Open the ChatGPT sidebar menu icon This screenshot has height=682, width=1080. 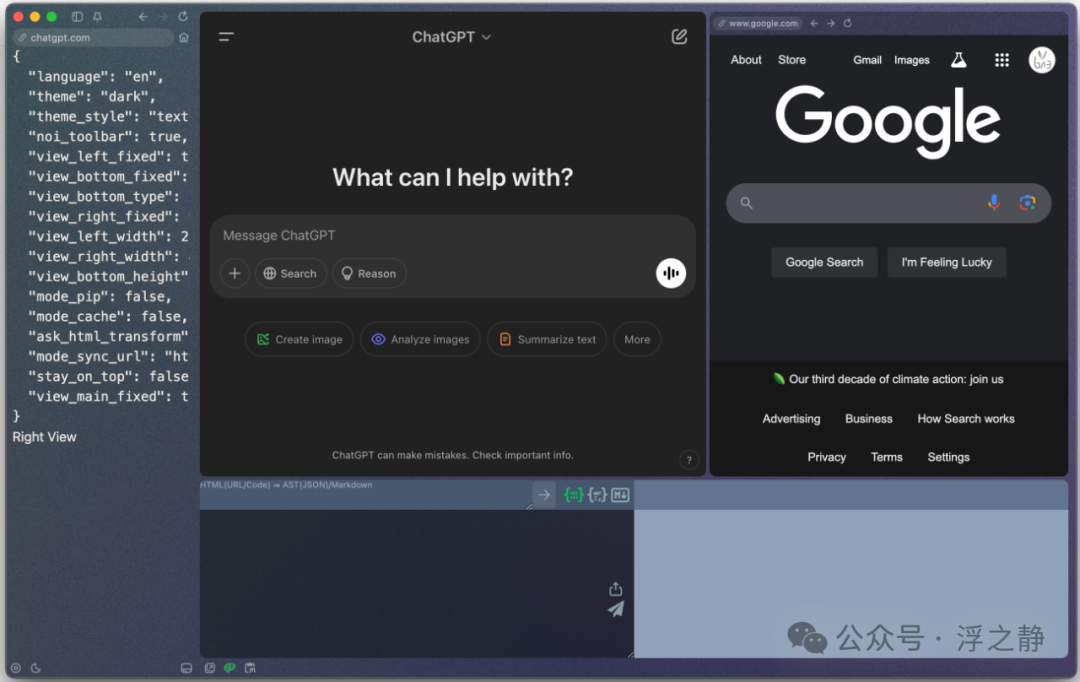coord(227,37)
